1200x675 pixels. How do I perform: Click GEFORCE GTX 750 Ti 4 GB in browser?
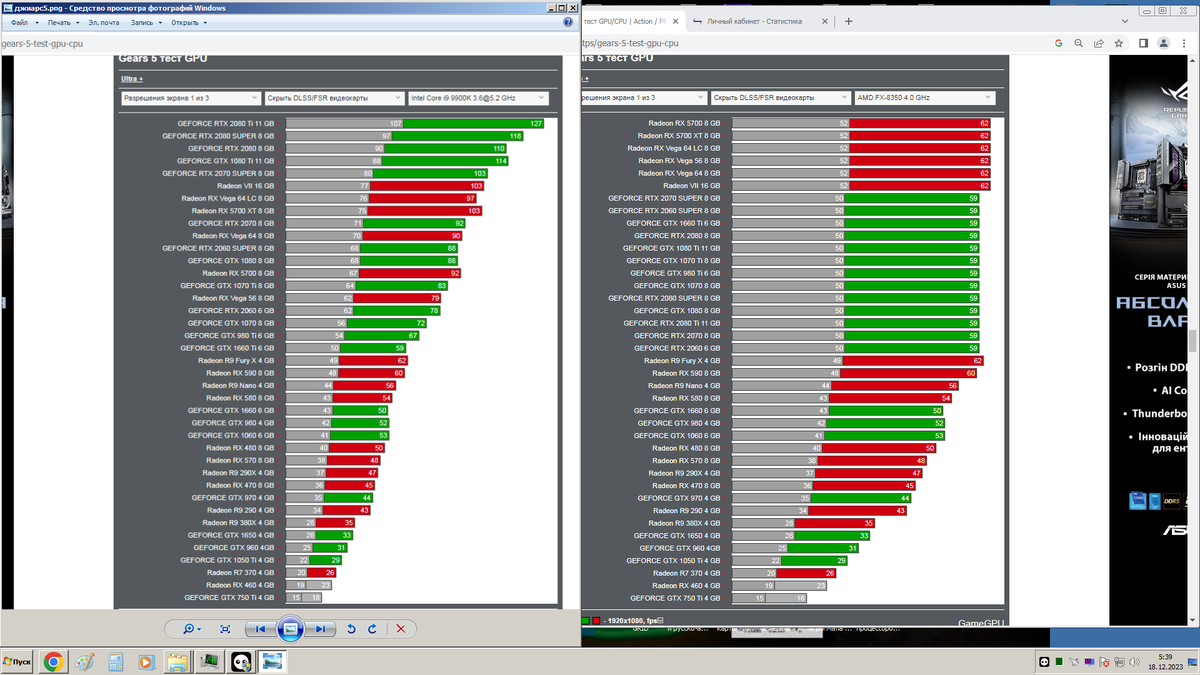click(x=675, y=598)
